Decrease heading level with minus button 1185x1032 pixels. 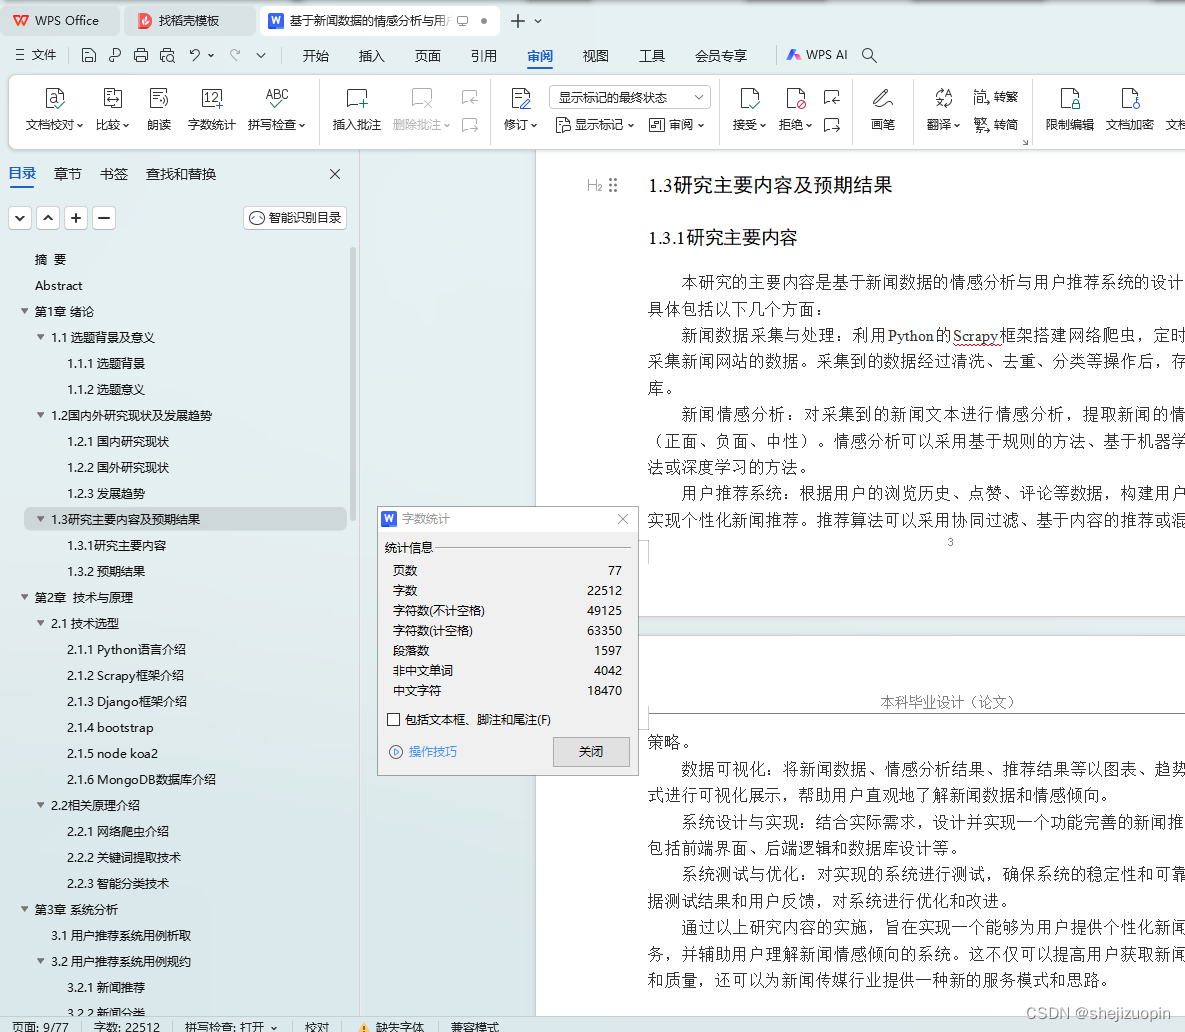click(104, 218)
